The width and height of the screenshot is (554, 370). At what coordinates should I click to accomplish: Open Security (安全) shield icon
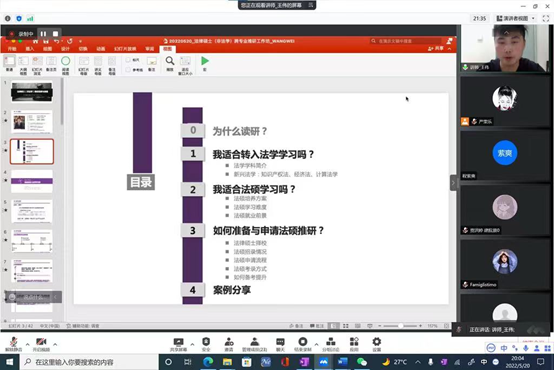pyautogui.click(x=206, y=345)
